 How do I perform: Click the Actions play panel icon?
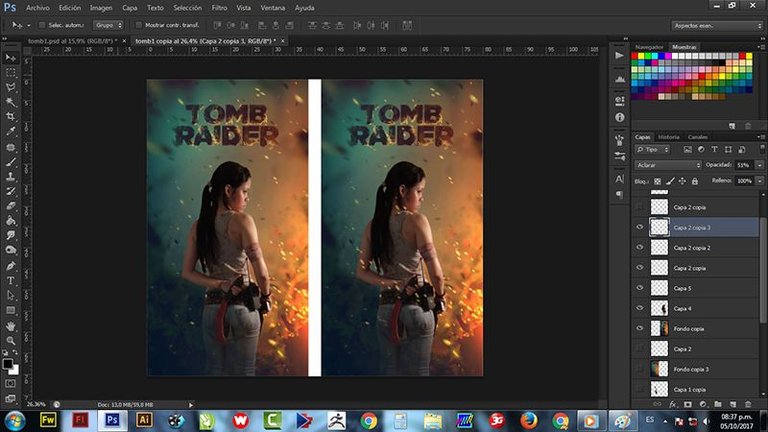point(620,55)
